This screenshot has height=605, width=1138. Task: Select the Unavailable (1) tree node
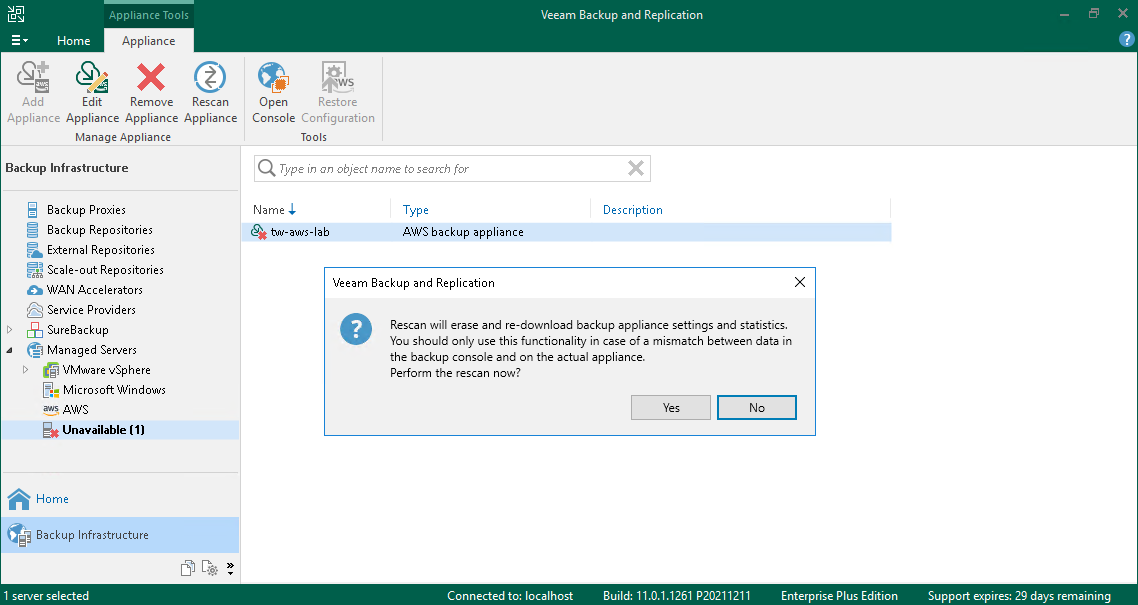(x=104, y=429)
